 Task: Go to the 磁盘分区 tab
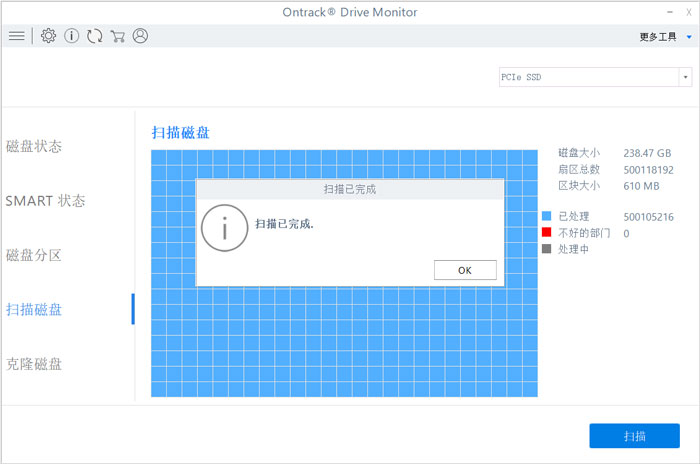34,255
